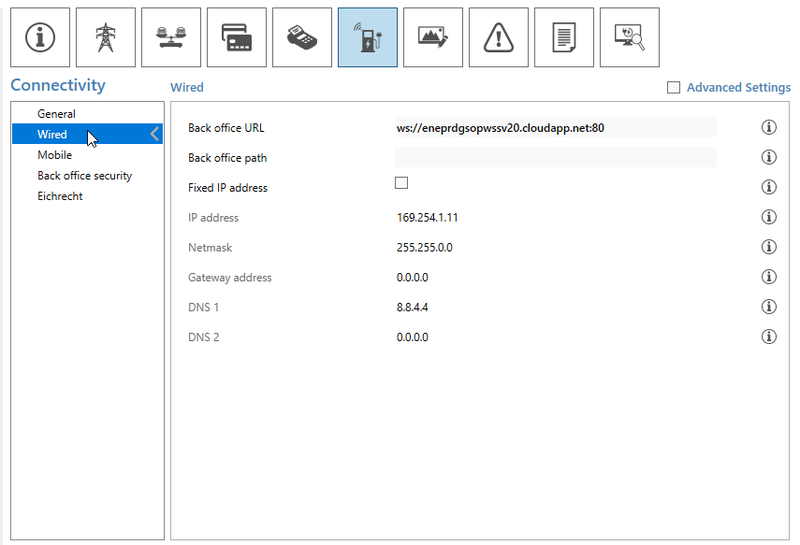Show info for Back office URL
This screenshot has height=545, width=800.
769,127
